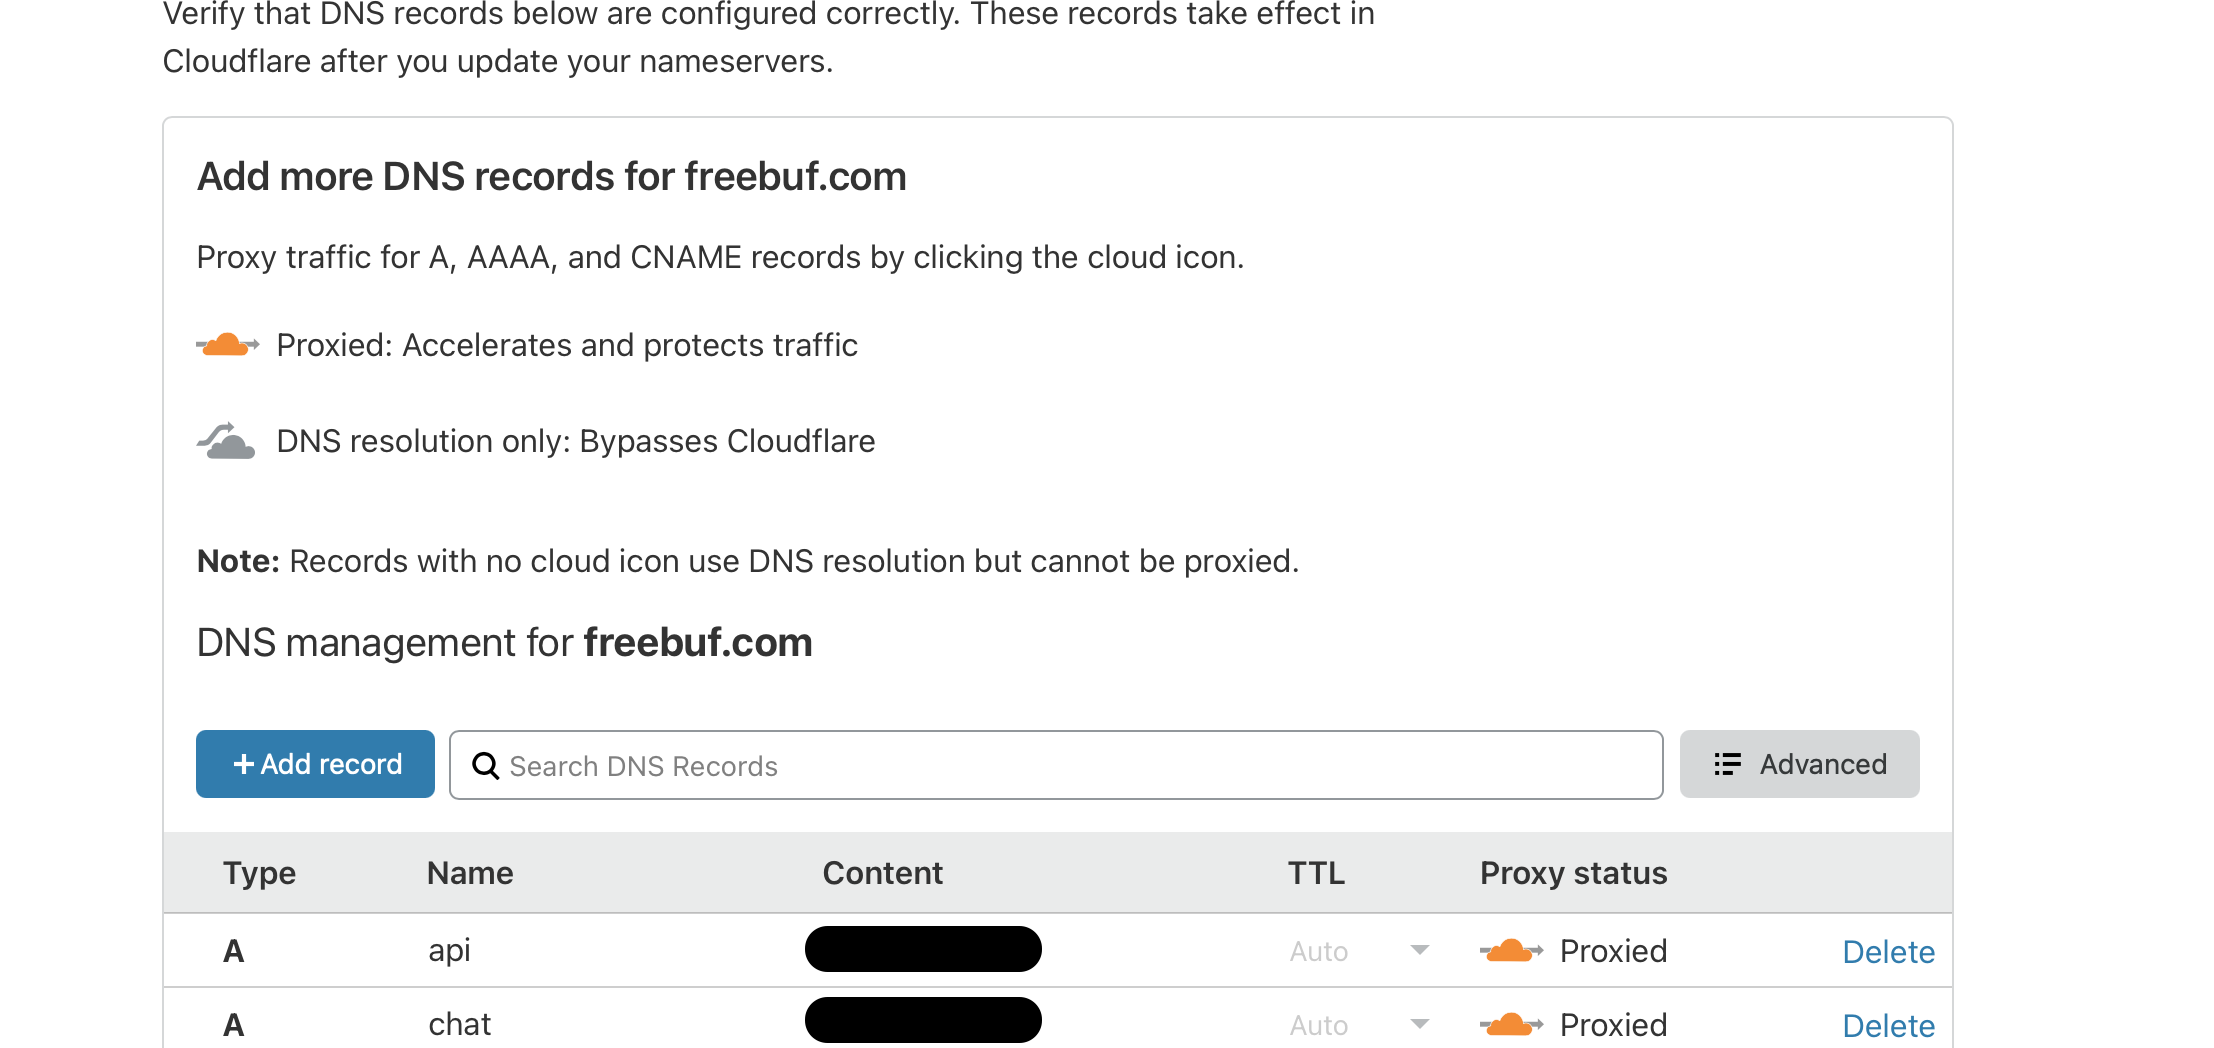Click the Add record button

click(315, 764)
